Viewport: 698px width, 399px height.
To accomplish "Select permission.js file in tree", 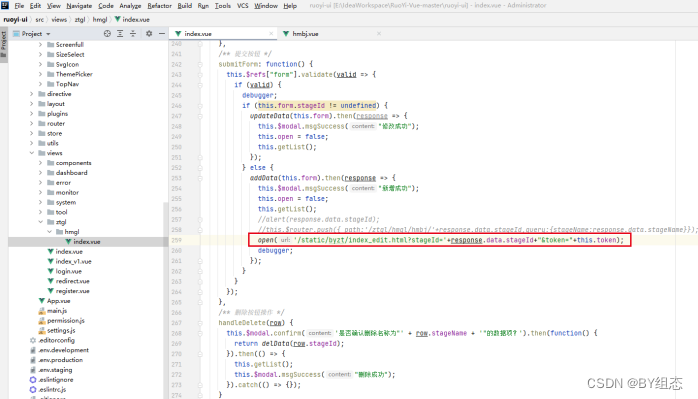I will [65, 321].
